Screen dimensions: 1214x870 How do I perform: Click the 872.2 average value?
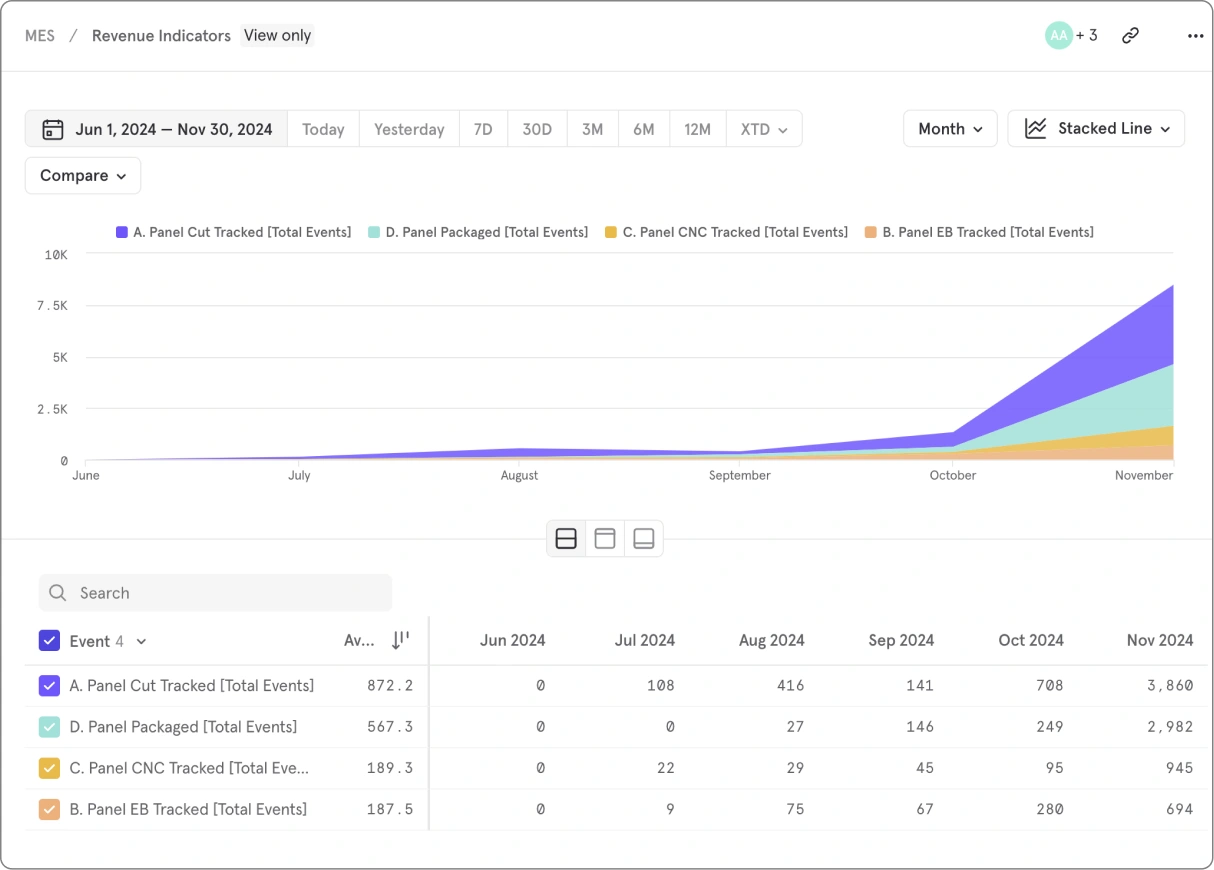point(390,686)
